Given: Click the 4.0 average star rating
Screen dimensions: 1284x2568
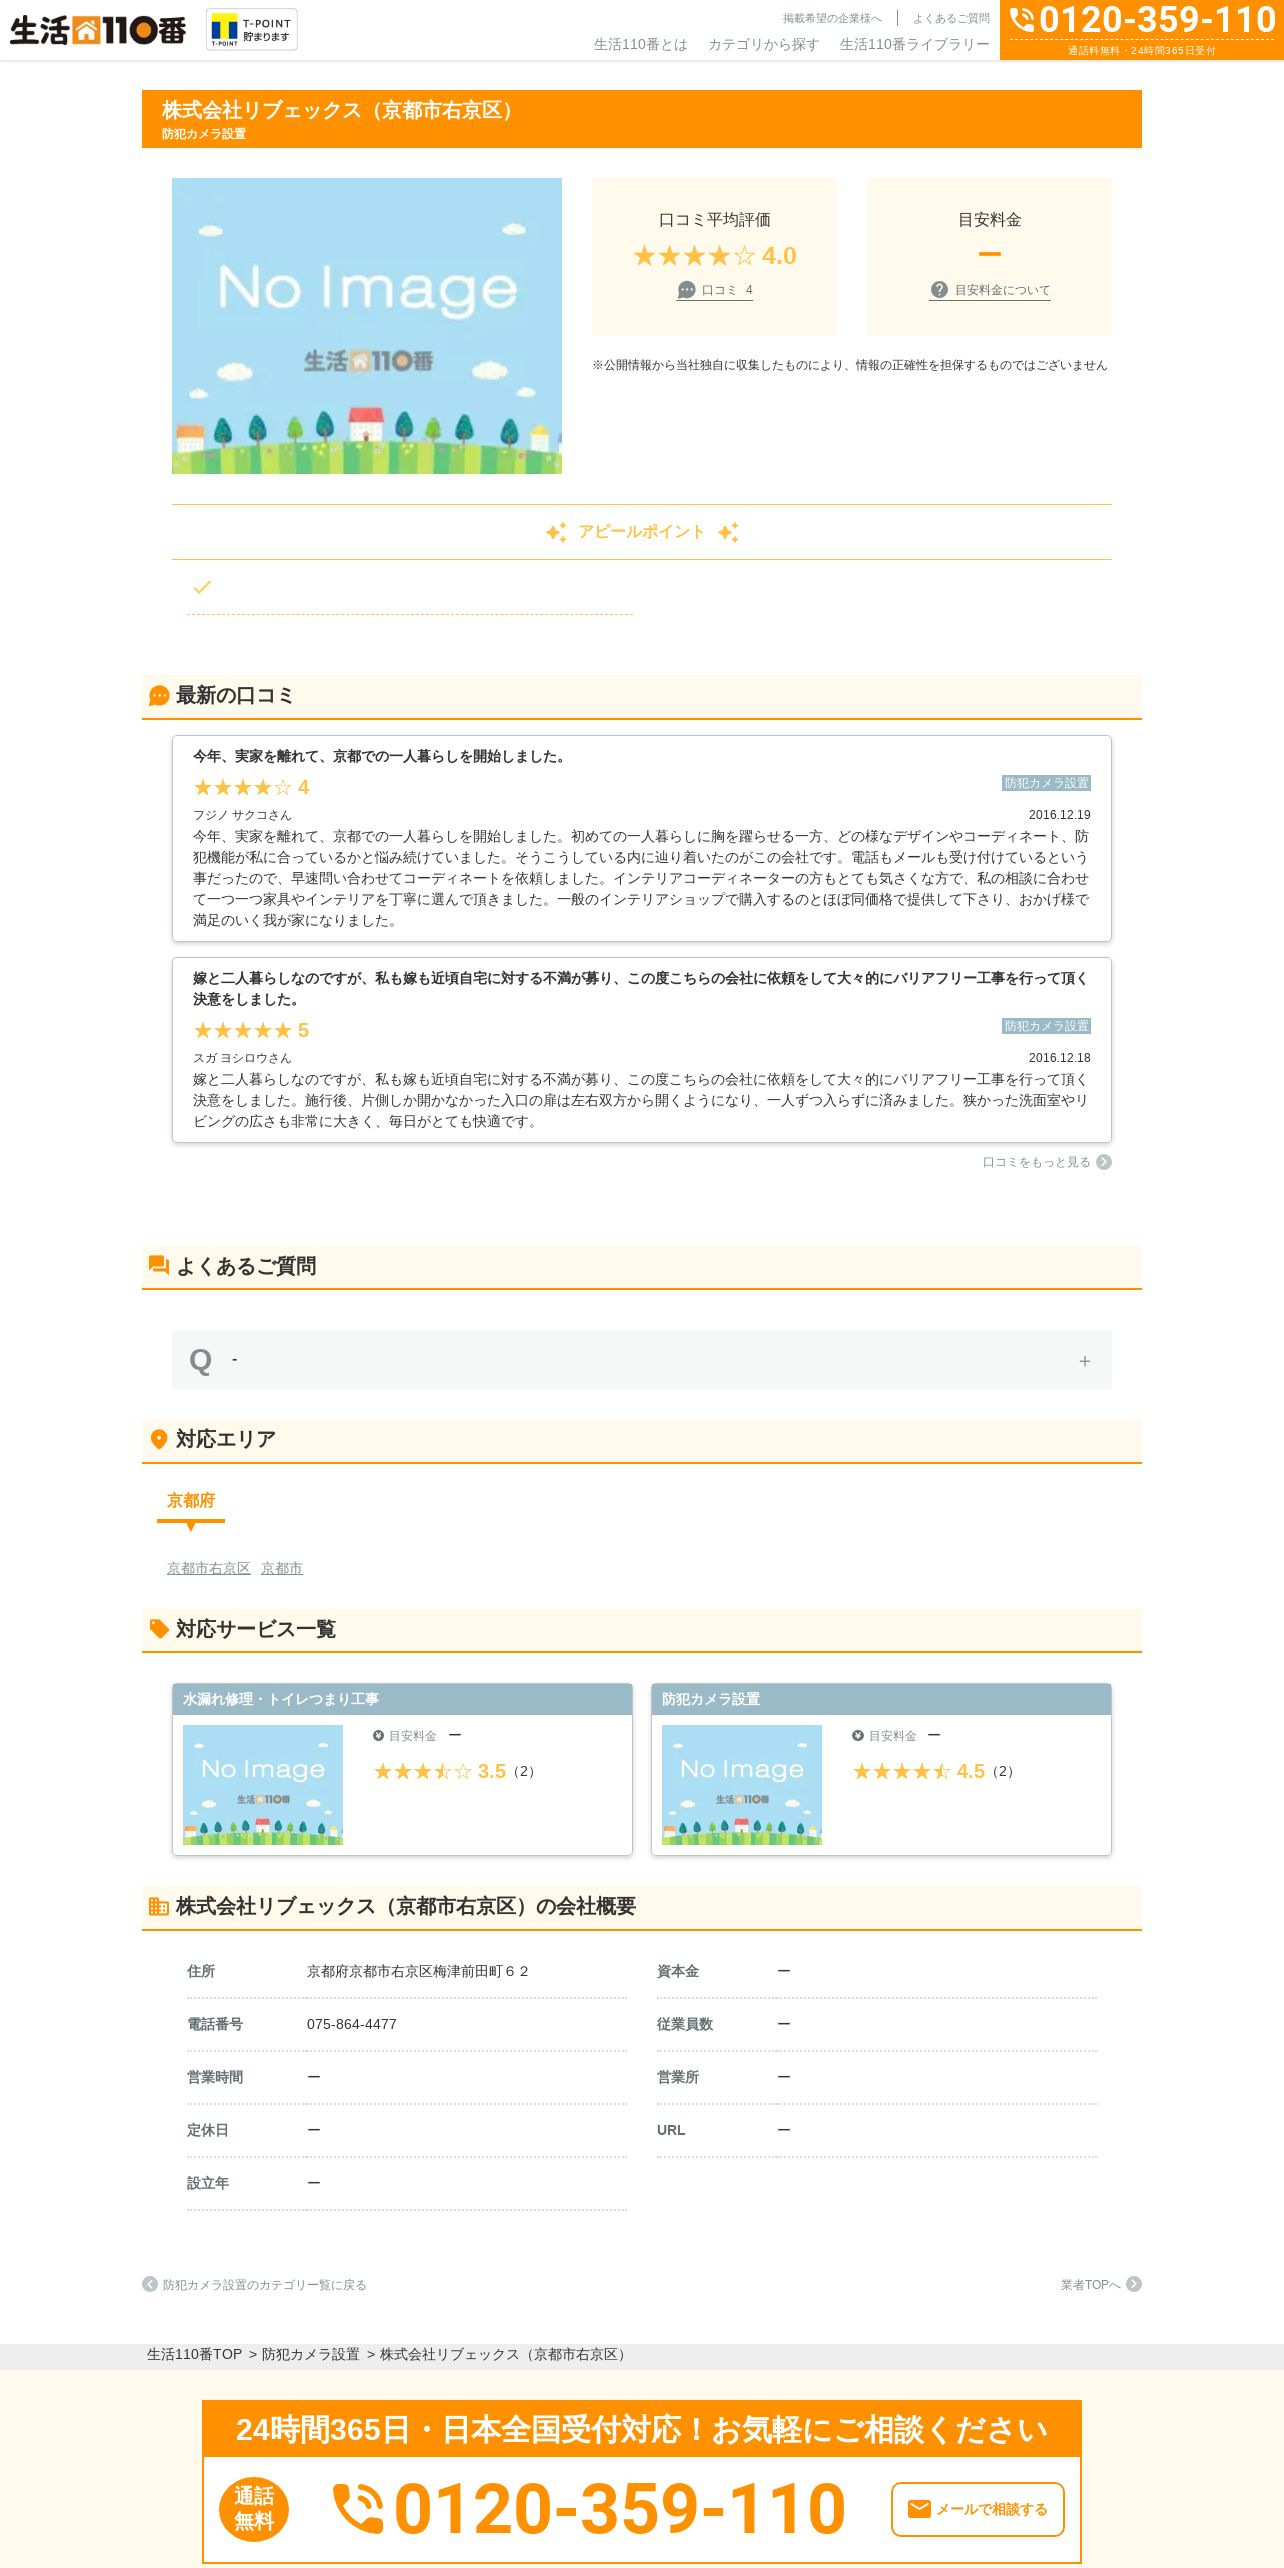Looking at the screenshot, I should point(715,256).
